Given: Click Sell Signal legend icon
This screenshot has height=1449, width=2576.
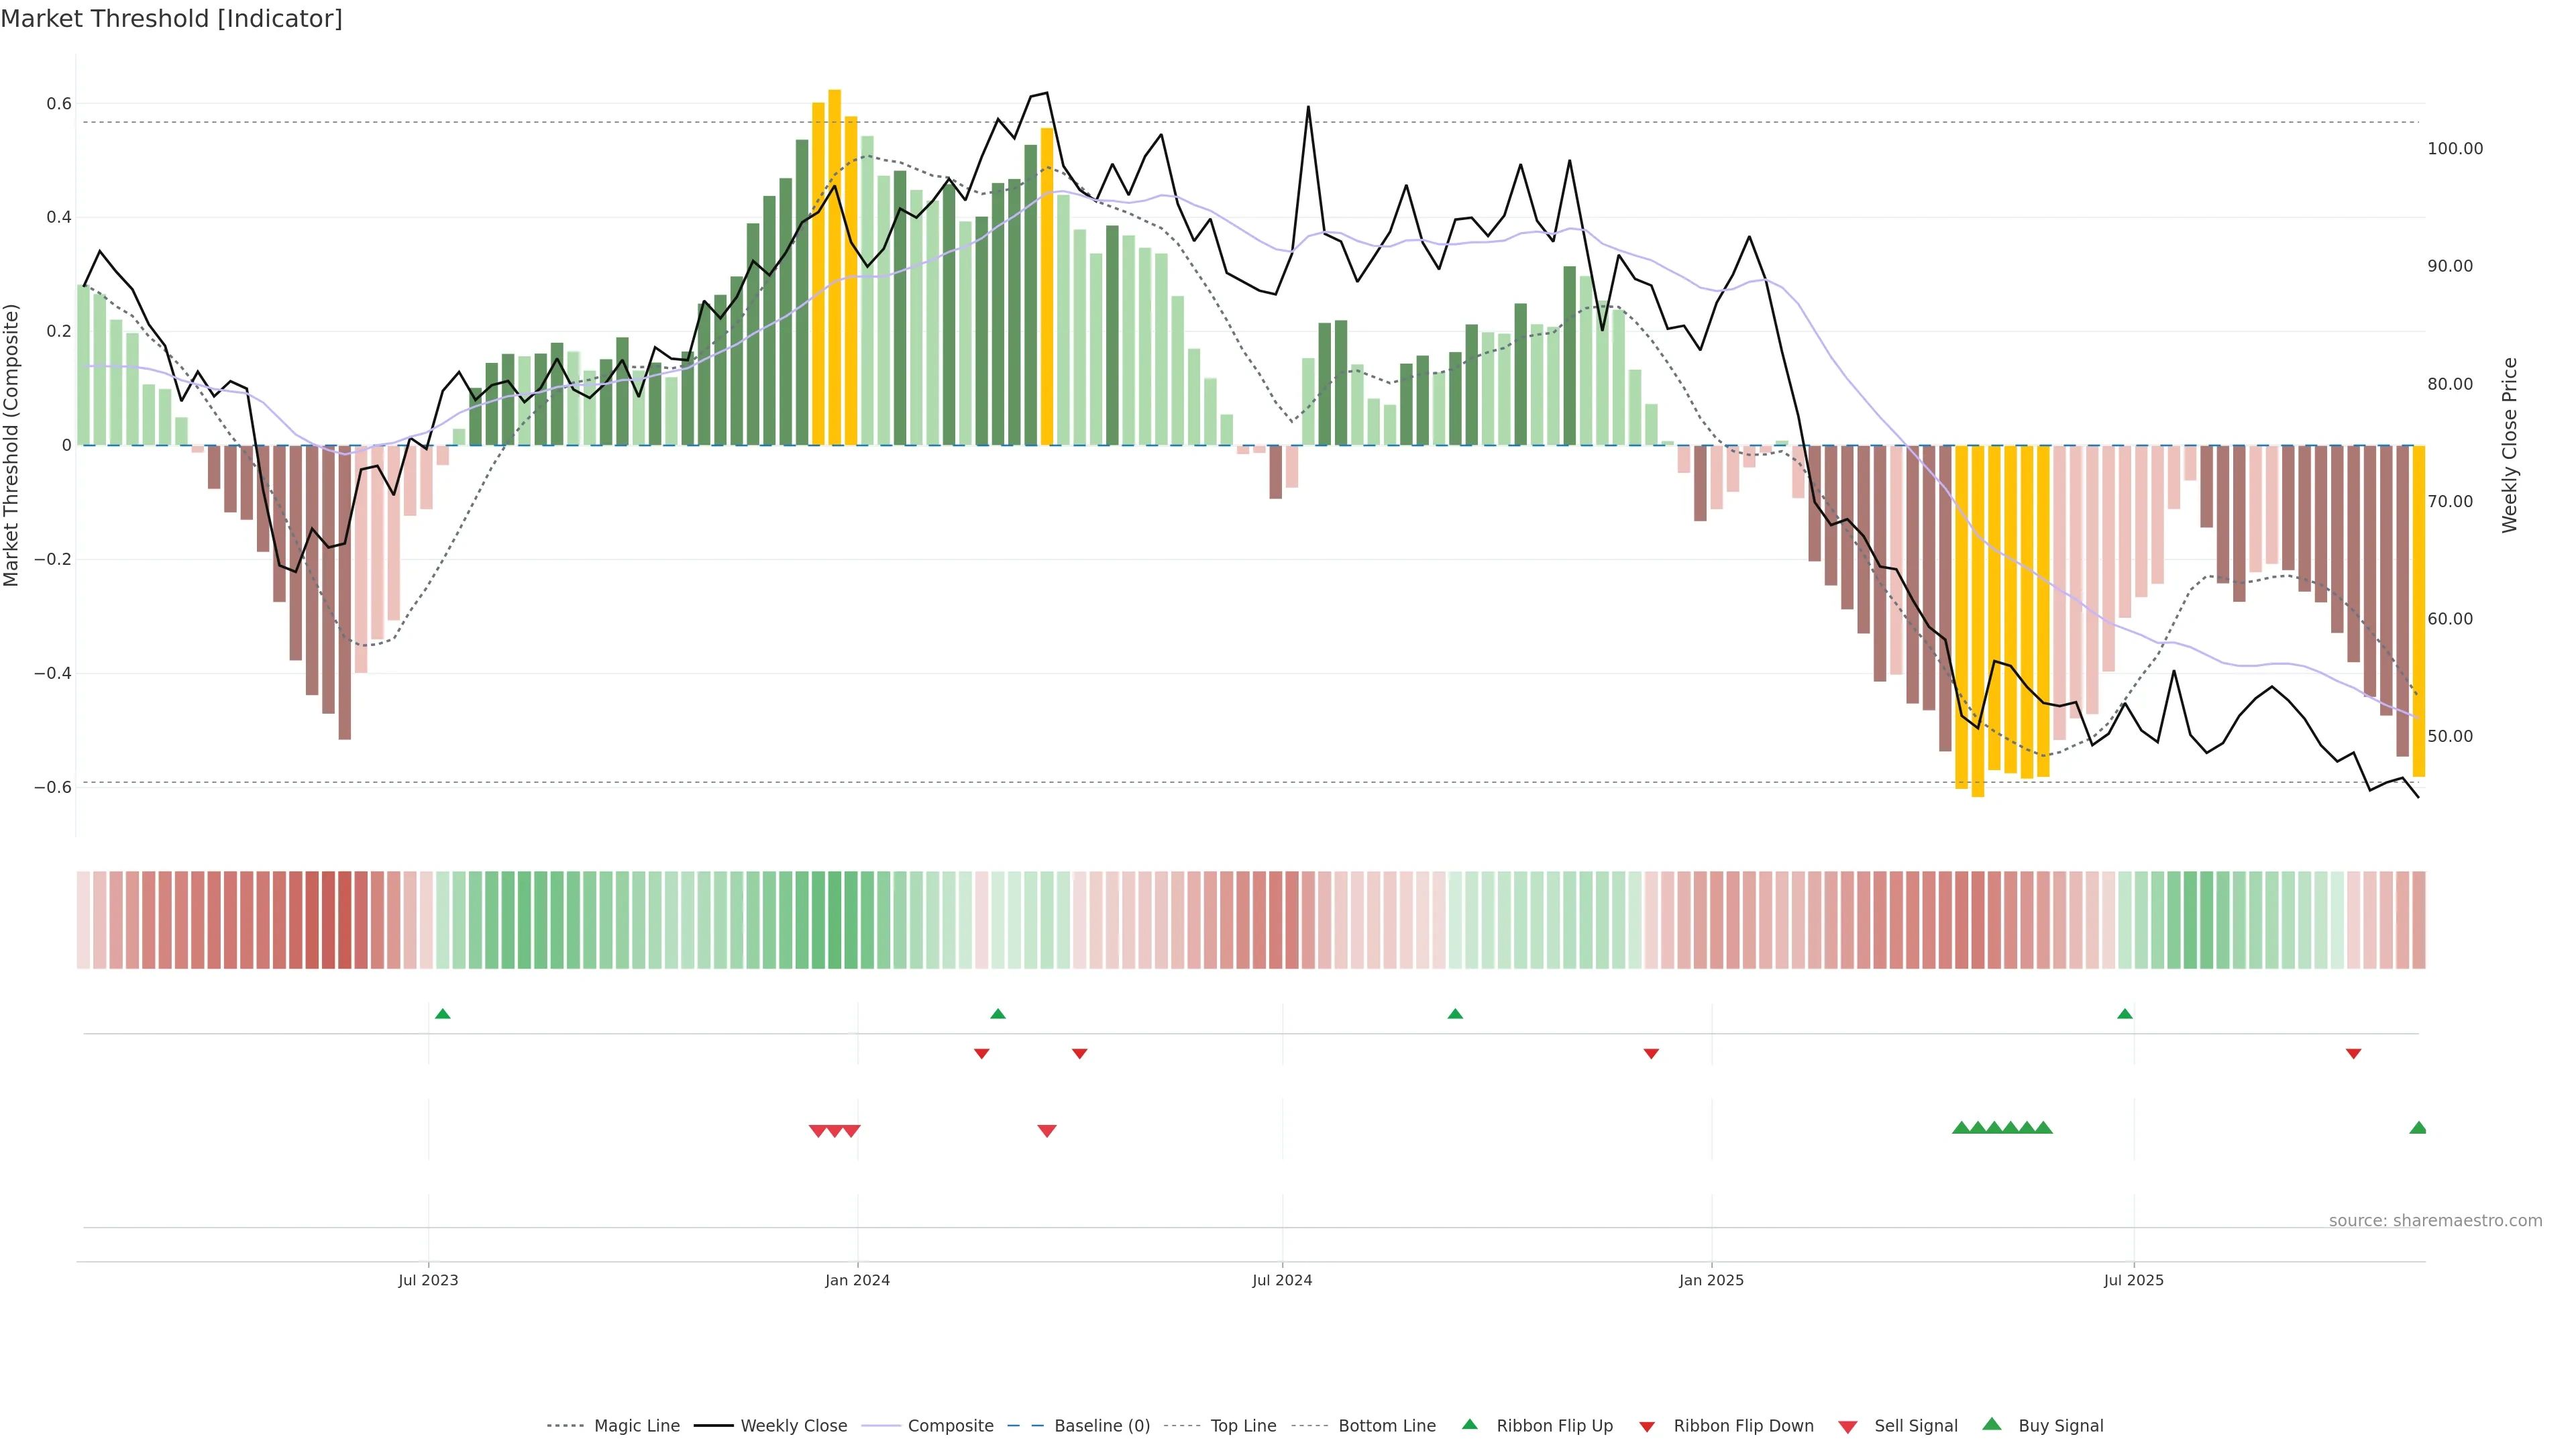Looking at the screenshot, I should (1848, 1427).
